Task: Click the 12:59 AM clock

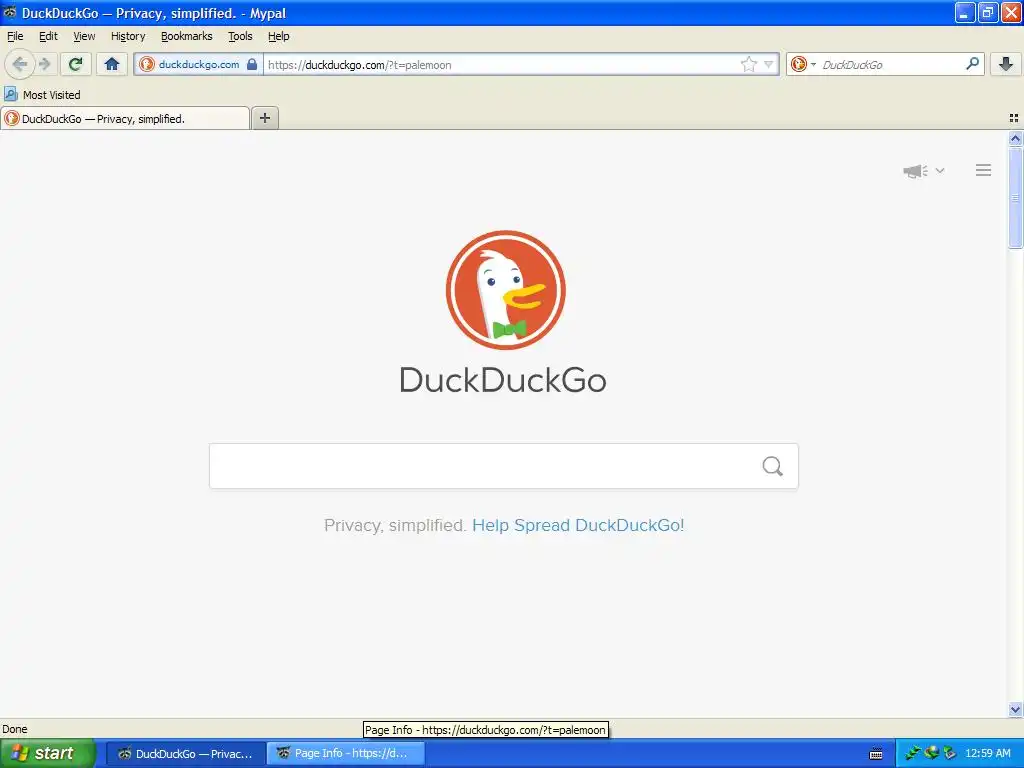Action: tap(987, 754)
